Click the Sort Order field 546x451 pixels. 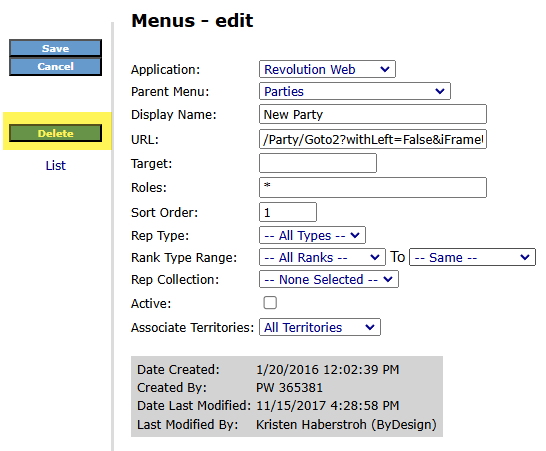[x=288, y=212]
